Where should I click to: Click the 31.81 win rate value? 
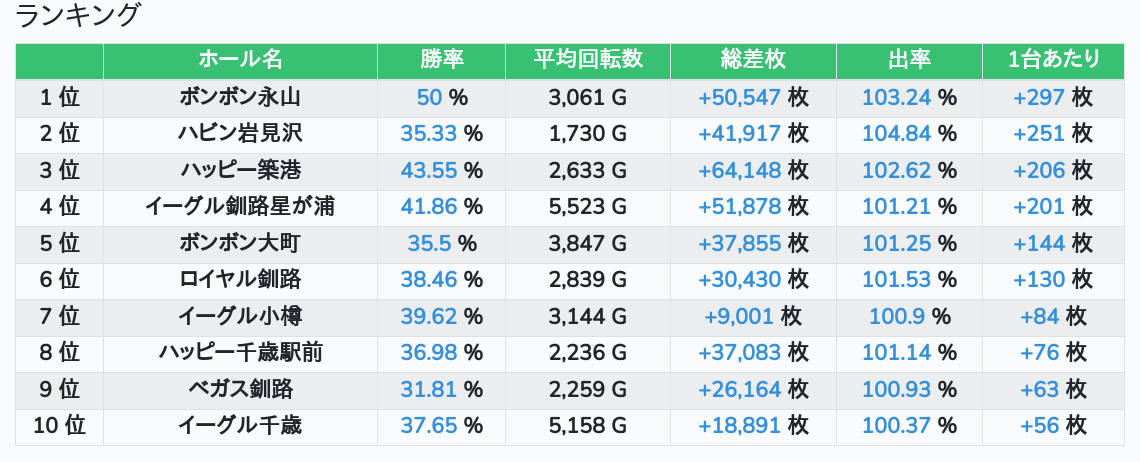coord(428,389)
